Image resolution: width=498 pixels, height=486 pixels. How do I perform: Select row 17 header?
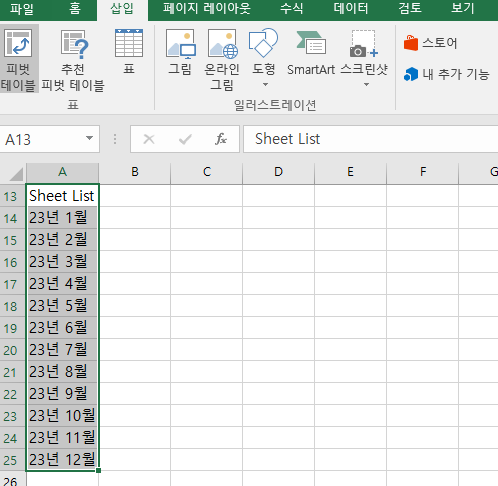12,284
